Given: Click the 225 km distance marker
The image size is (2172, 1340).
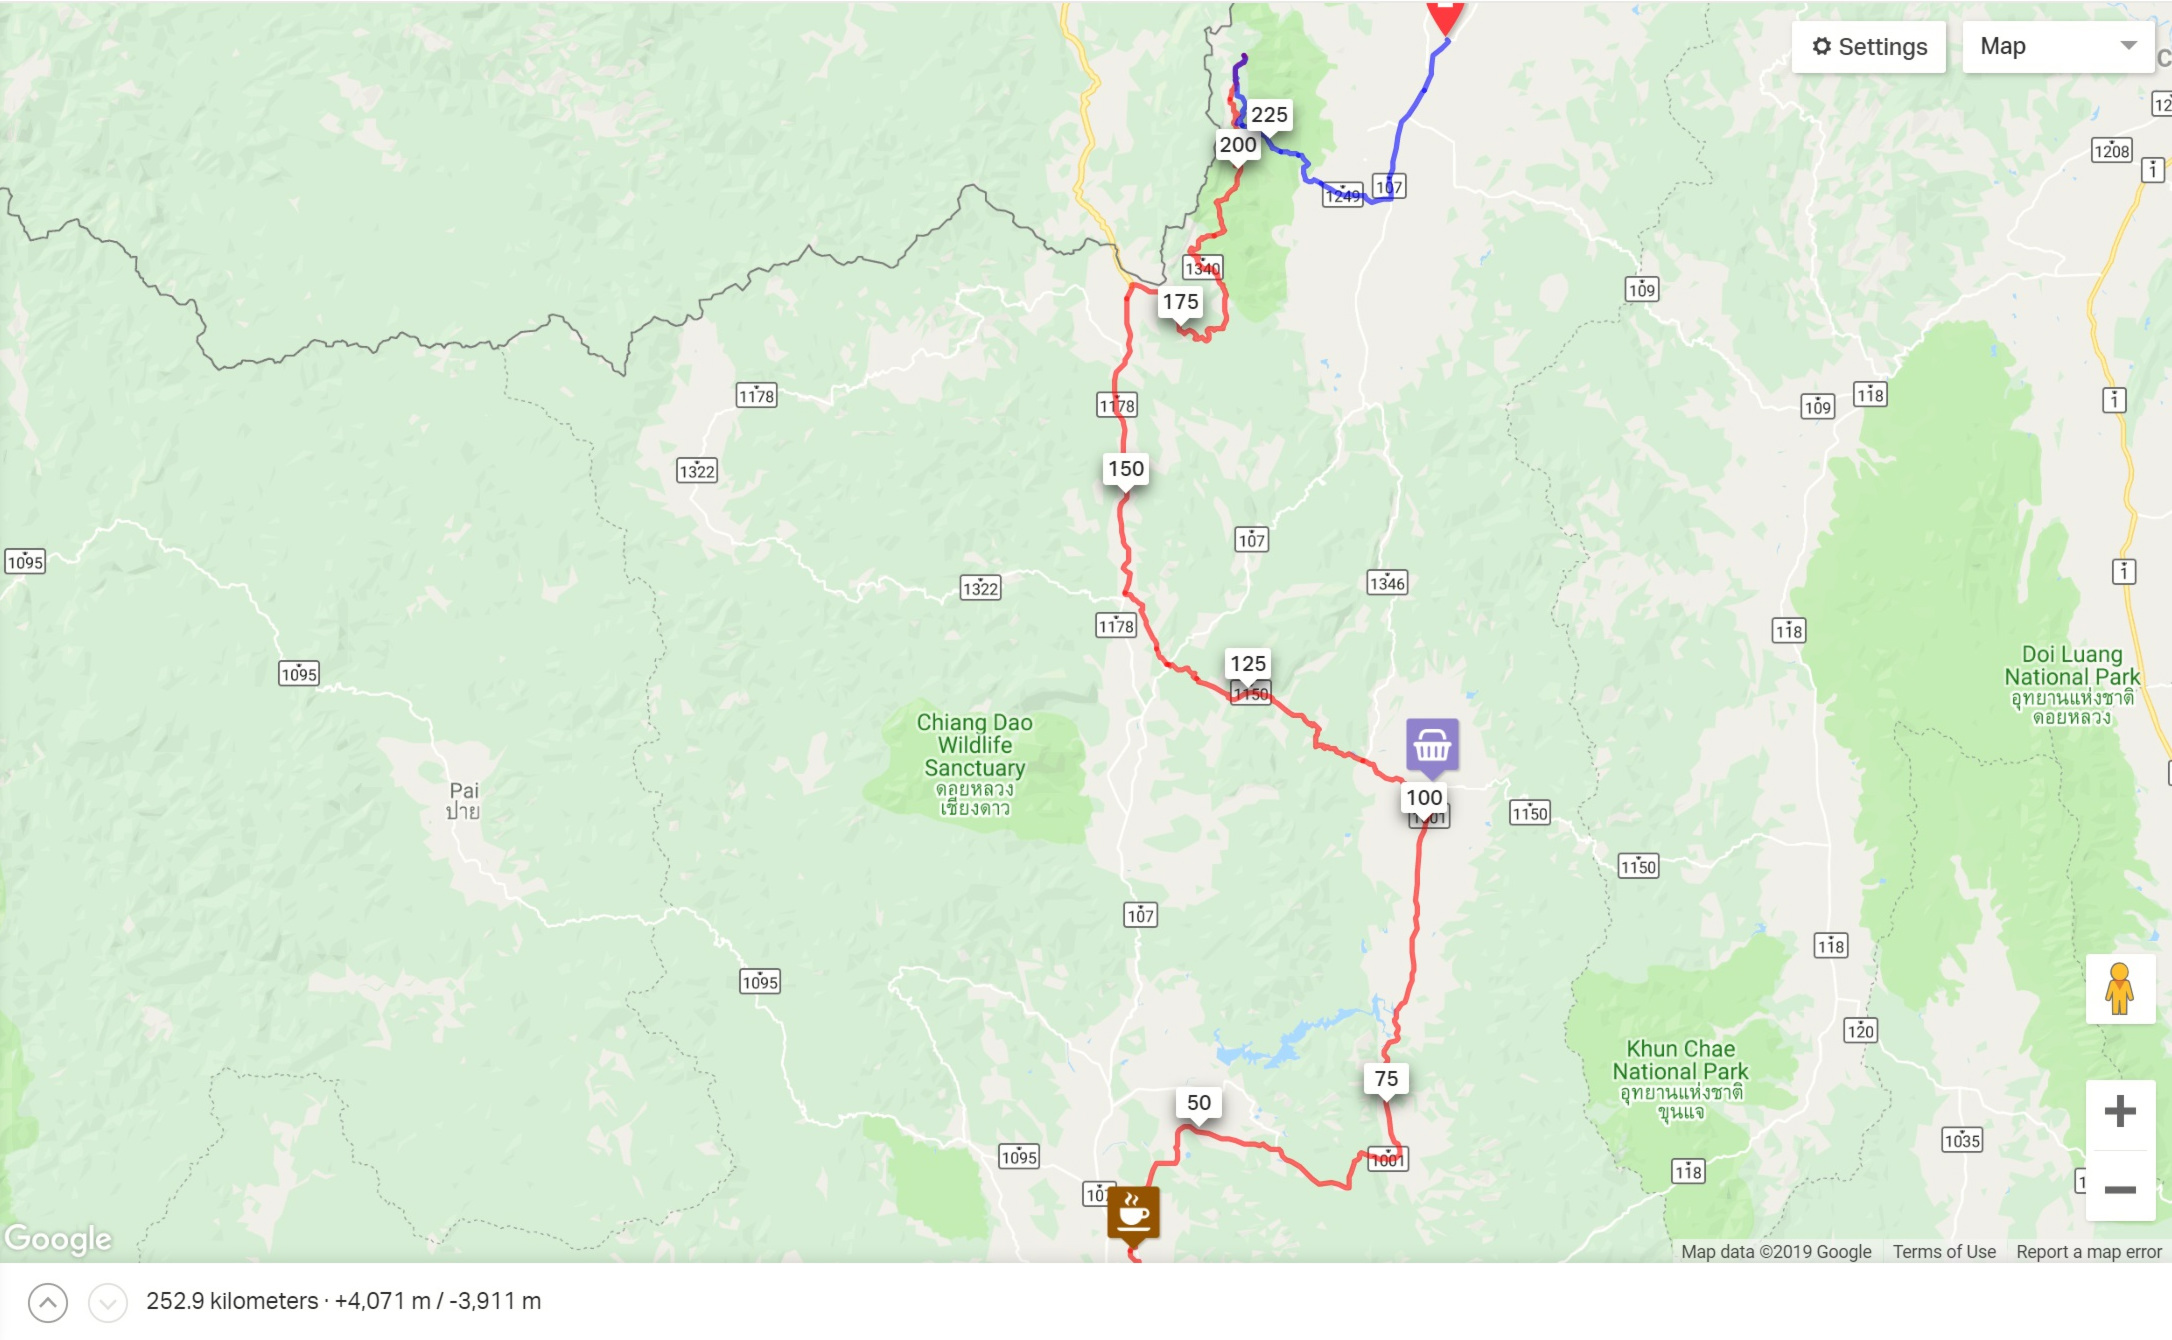Looking at the screenshot, I should coord(1269,117).
